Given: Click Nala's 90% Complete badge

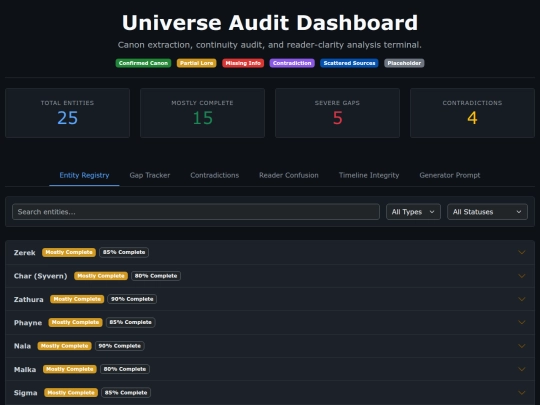Looking at the screenshot, I should tap(120, 346).
